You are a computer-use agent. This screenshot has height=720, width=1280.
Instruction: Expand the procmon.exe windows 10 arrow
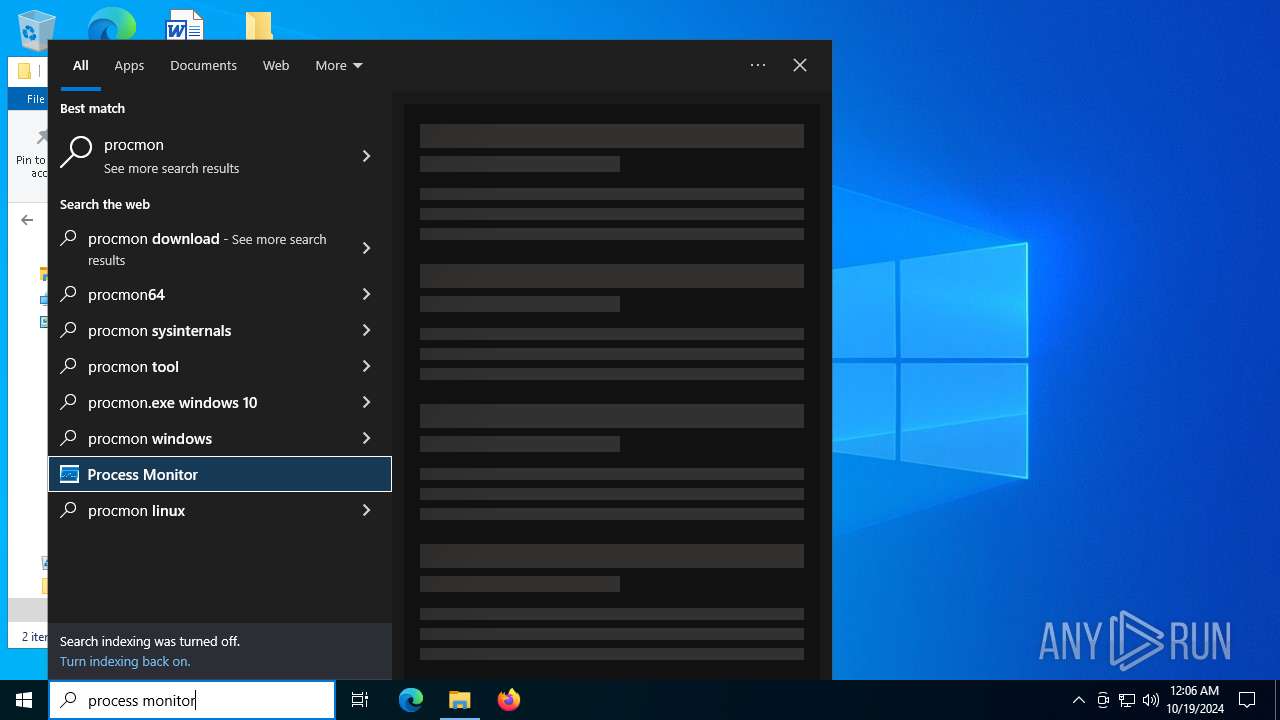pos(366,402)
